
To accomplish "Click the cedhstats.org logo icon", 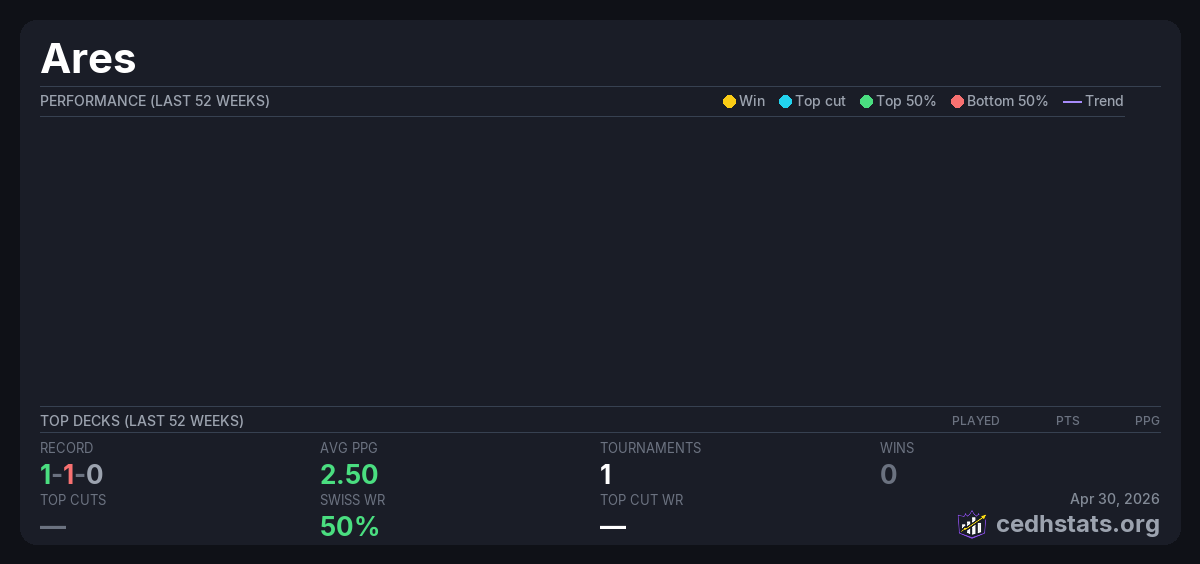I will tap(972, 524).
